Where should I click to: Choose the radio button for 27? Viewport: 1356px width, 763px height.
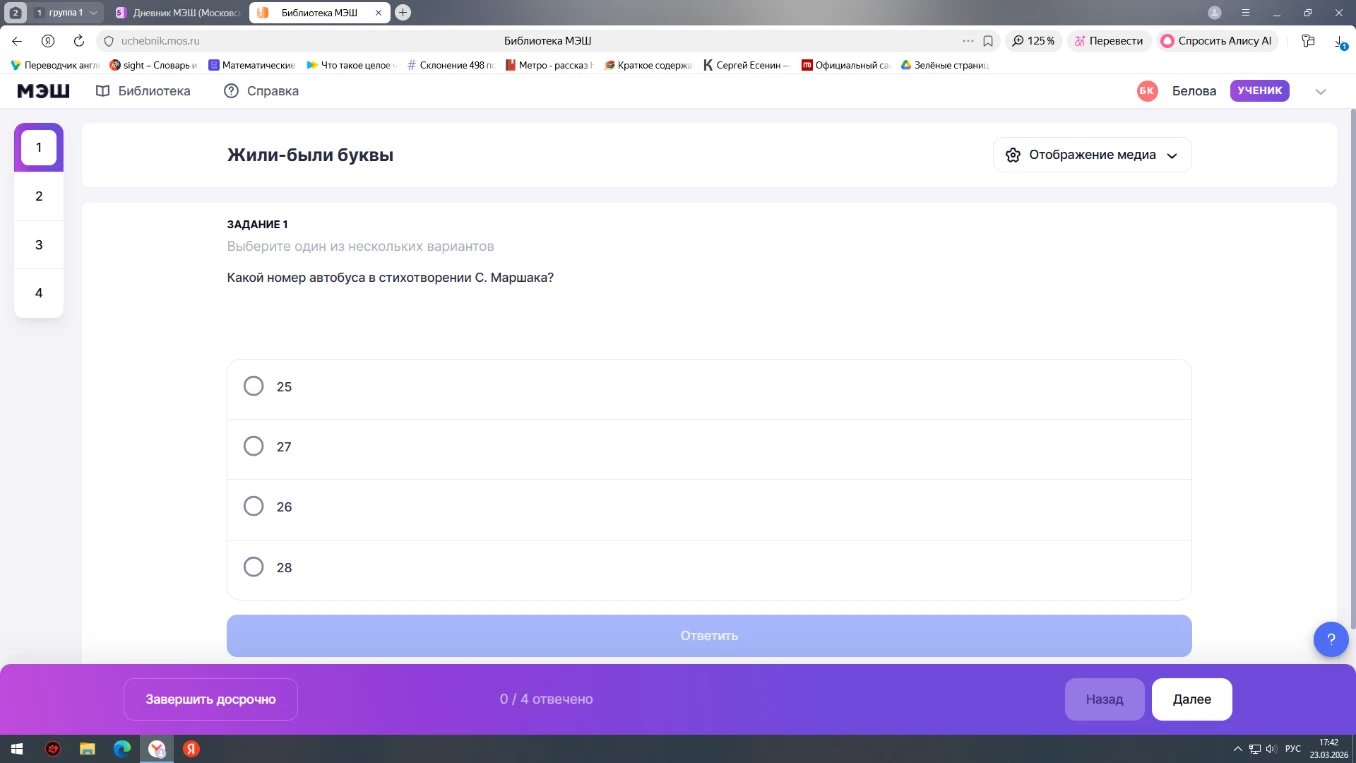(254, 446)
